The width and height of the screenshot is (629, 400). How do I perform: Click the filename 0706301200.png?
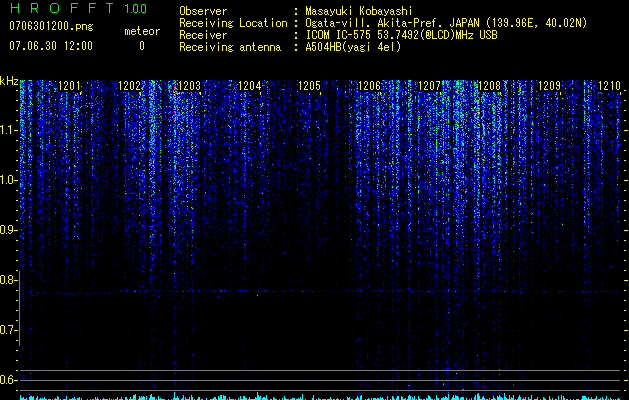click(x=51, y=26)
